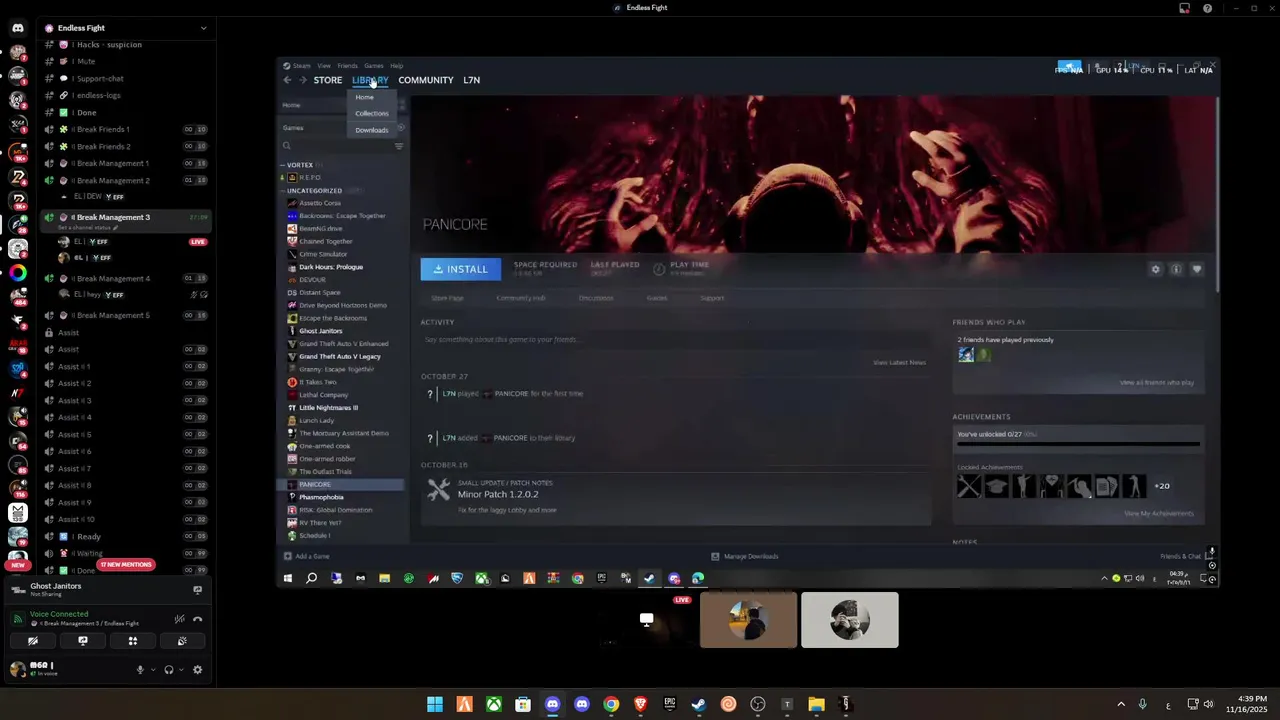Select Downloads in Library dropdown
The height and width of the screenshot is (720, 1280).
click(371, 130)
